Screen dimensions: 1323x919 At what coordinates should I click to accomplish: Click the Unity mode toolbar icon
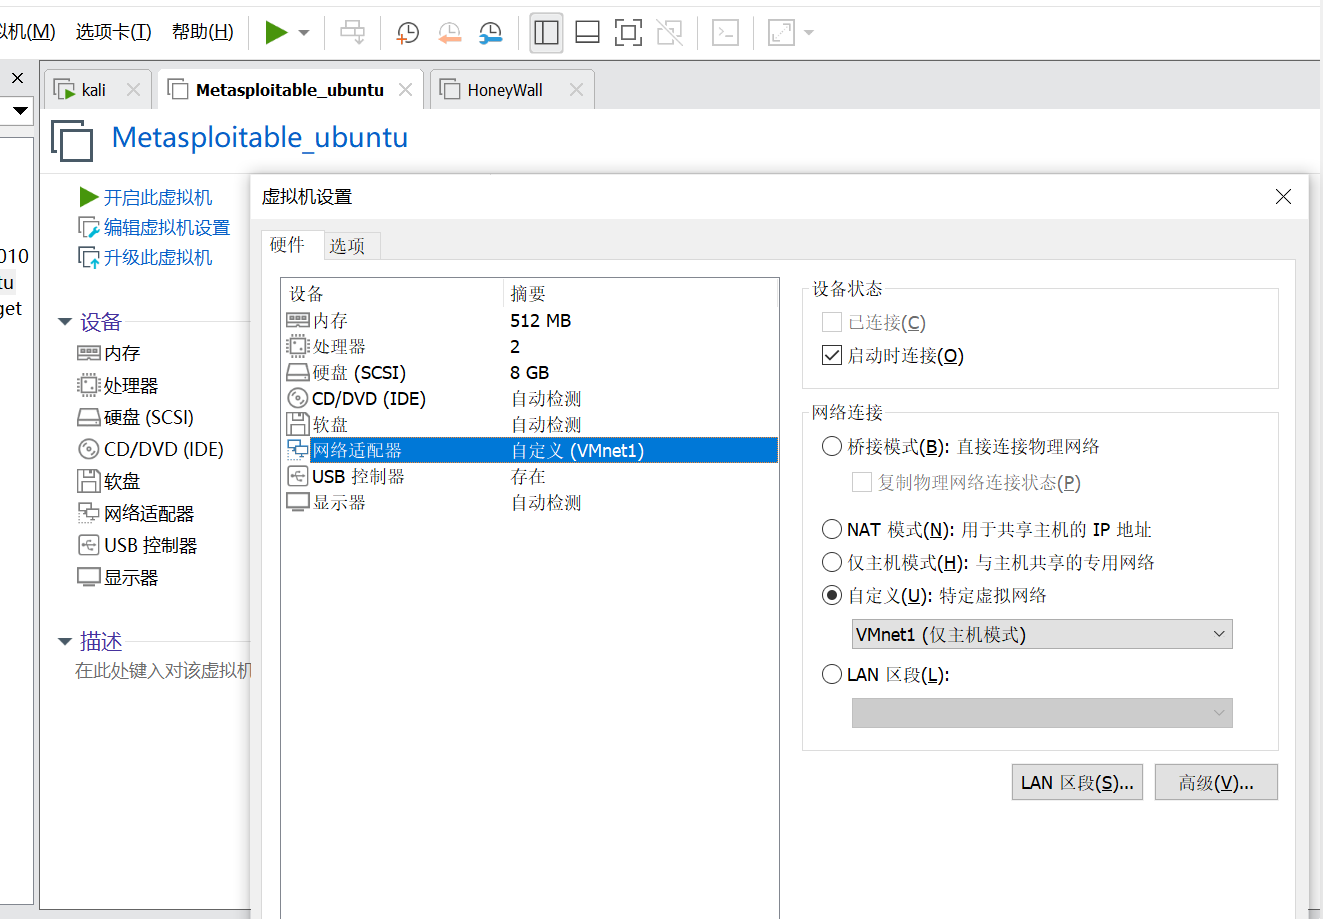pos(669,32)
